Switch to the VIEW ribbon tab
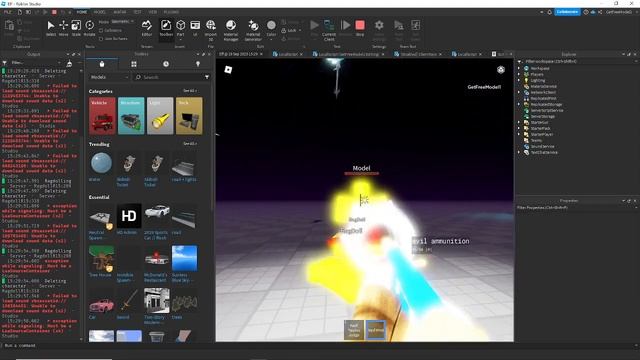Viewport: 640px width, 360px height. (x=153, y=12)
